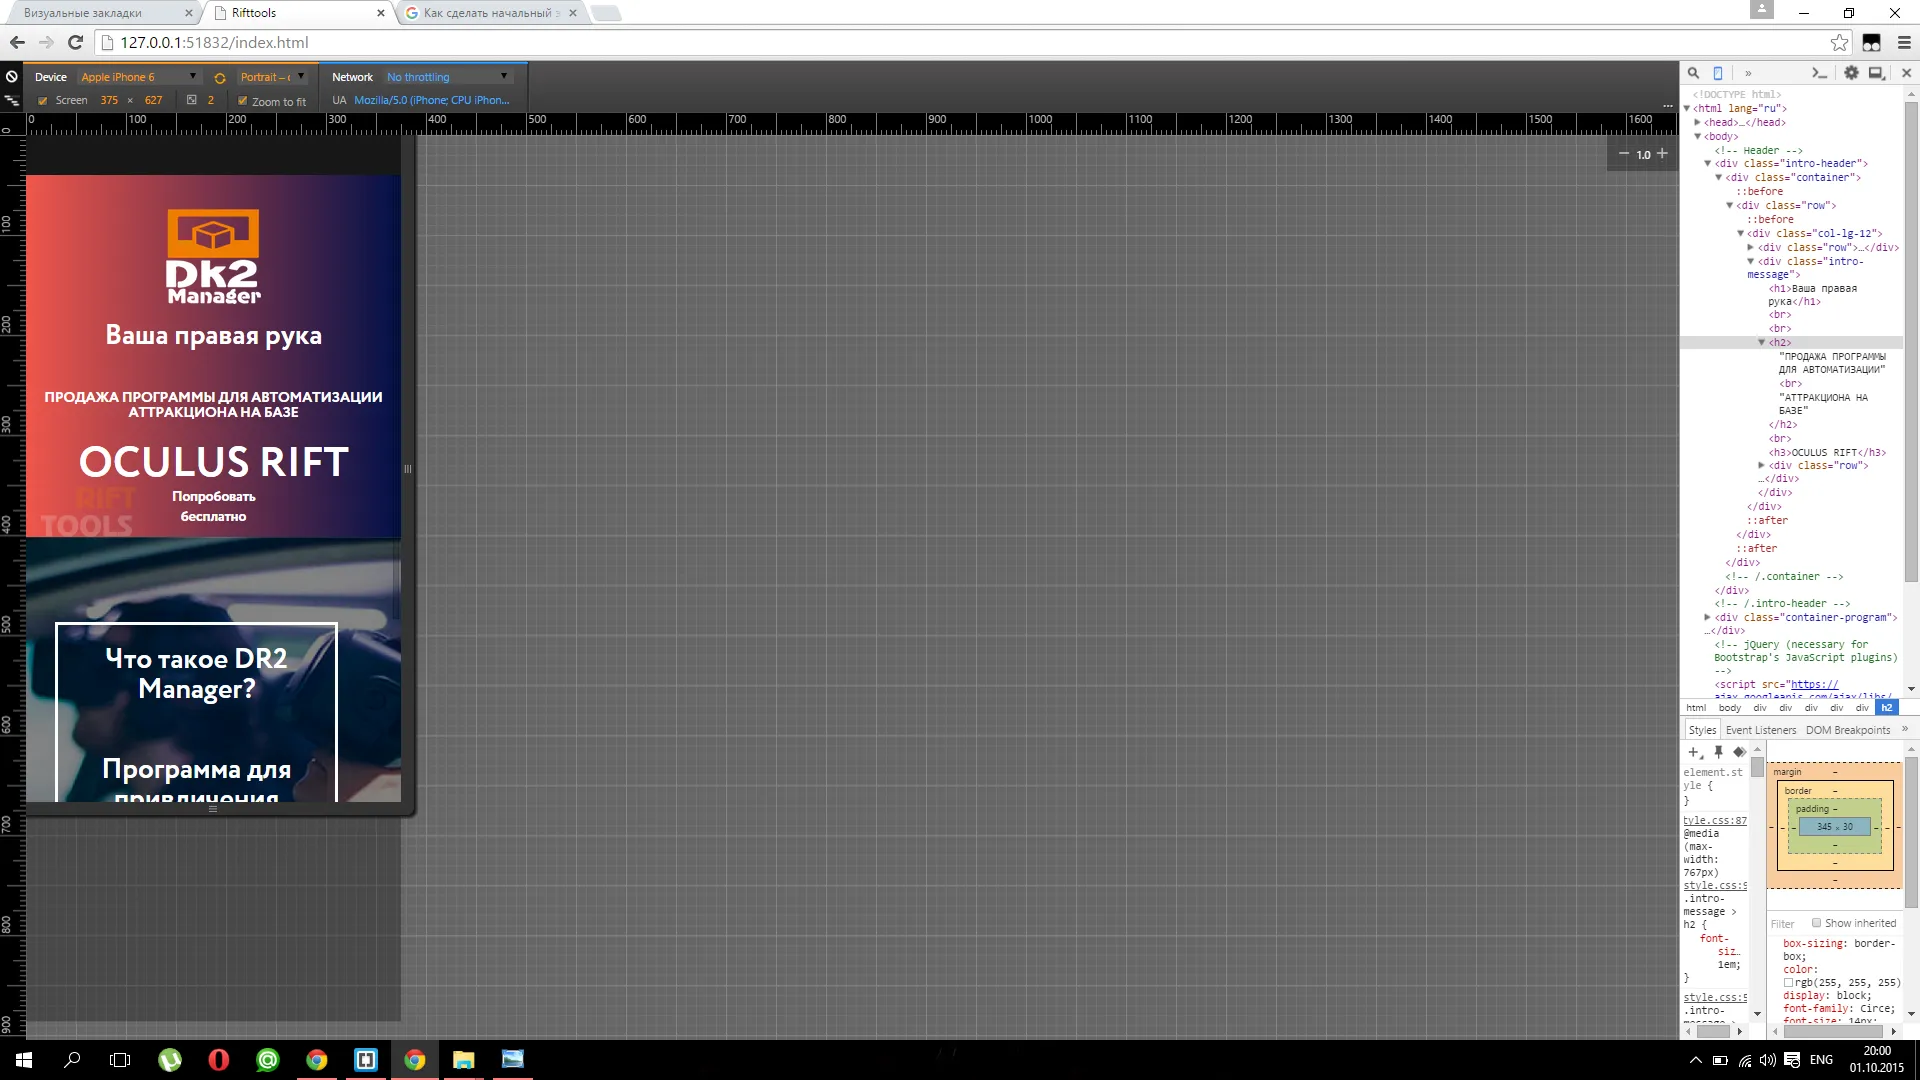Image resolution: width=1920 pixels, height=1080 pixels.
Task: Click the DevTools search inspect magnifier
Action: (x=1693, y=73)
